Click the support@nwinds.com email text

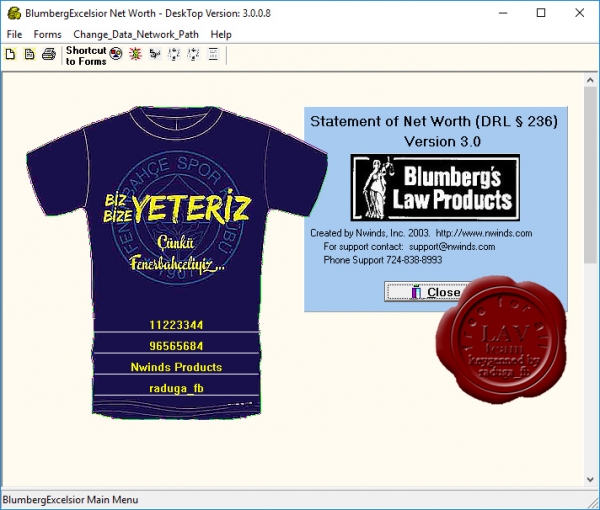coord(452,246)
